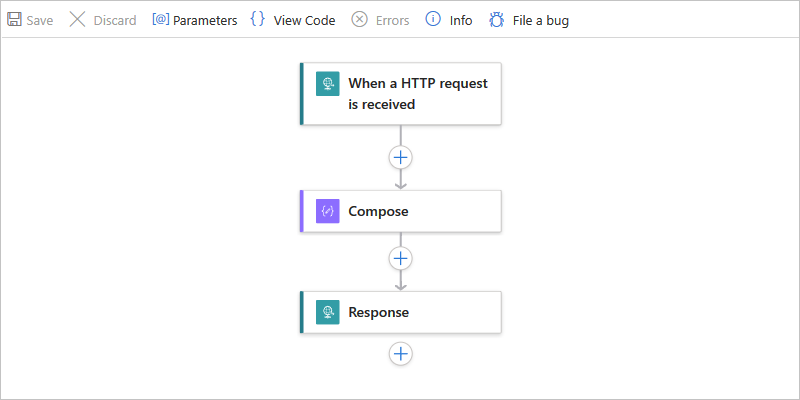Screen dimensions: 800x400
Task: Click the View Code braces icon
Action: point(257,20)
